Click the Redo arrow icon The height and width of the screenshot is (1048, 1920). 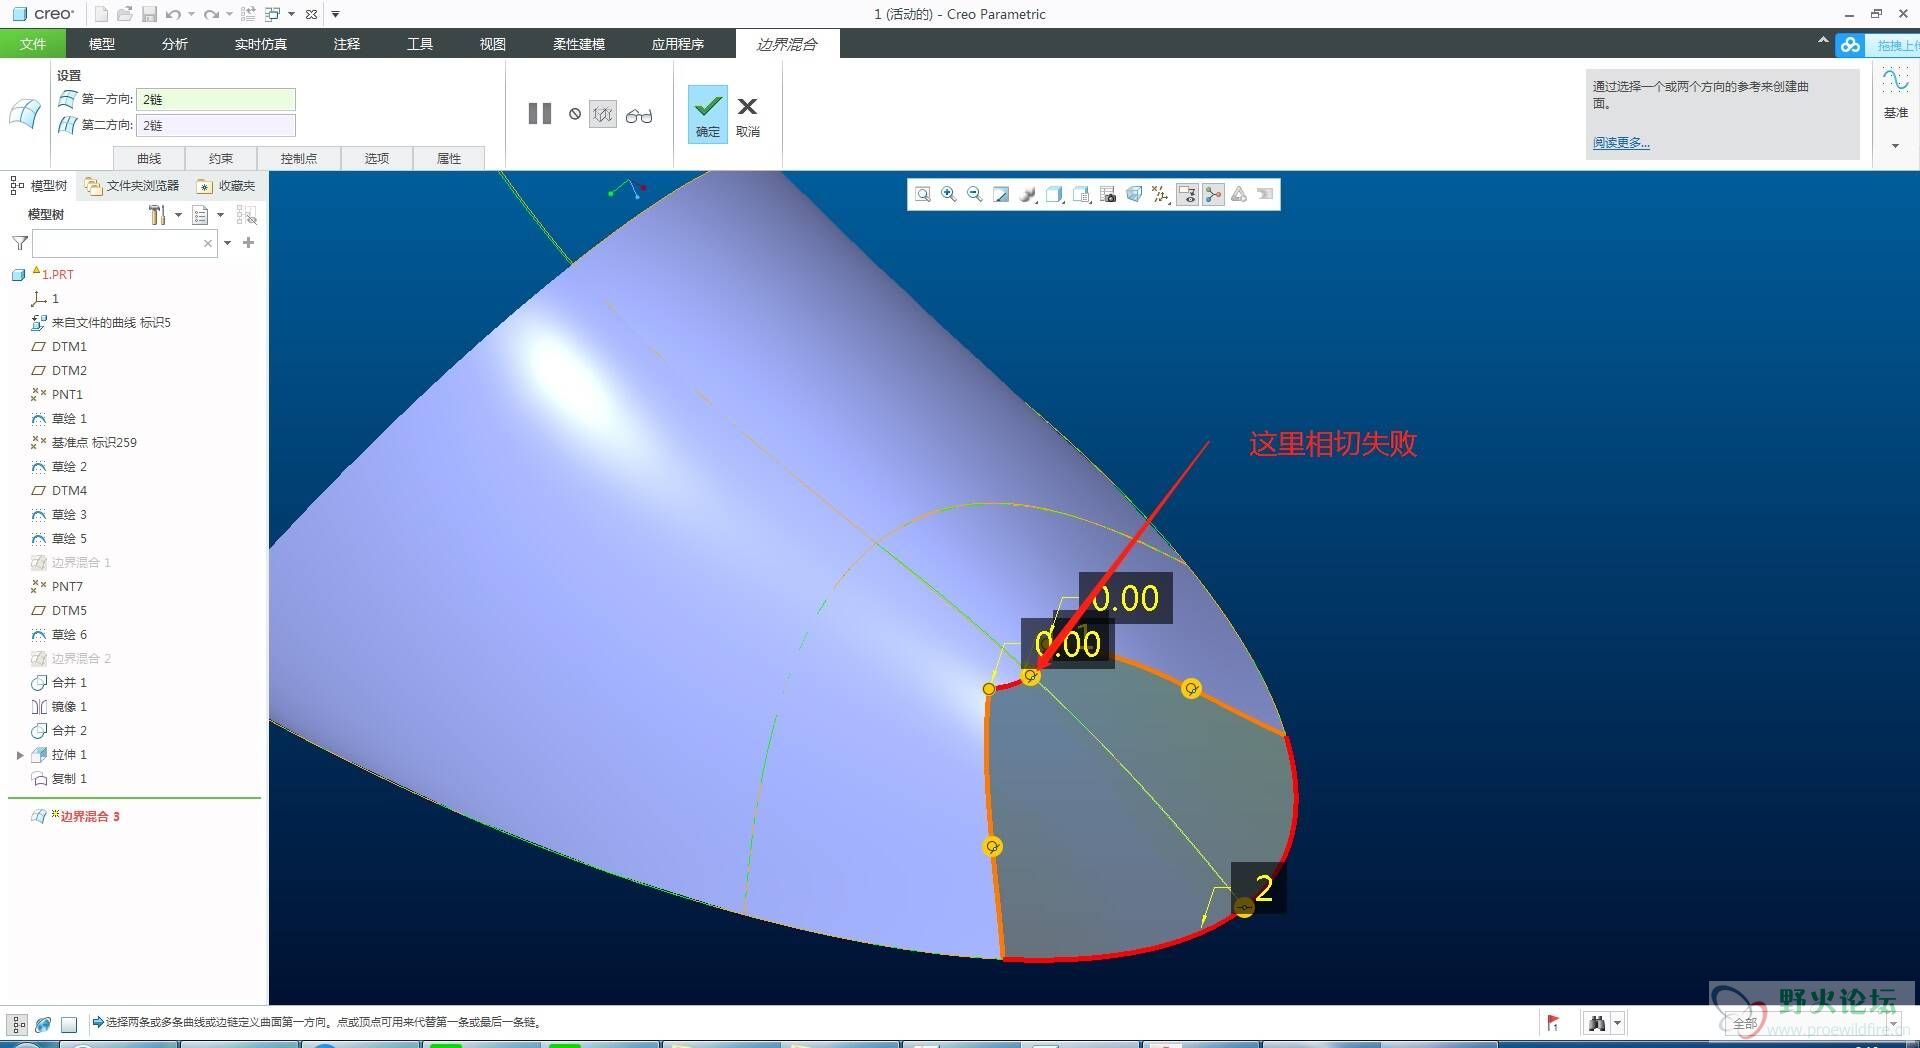(211, 14)
